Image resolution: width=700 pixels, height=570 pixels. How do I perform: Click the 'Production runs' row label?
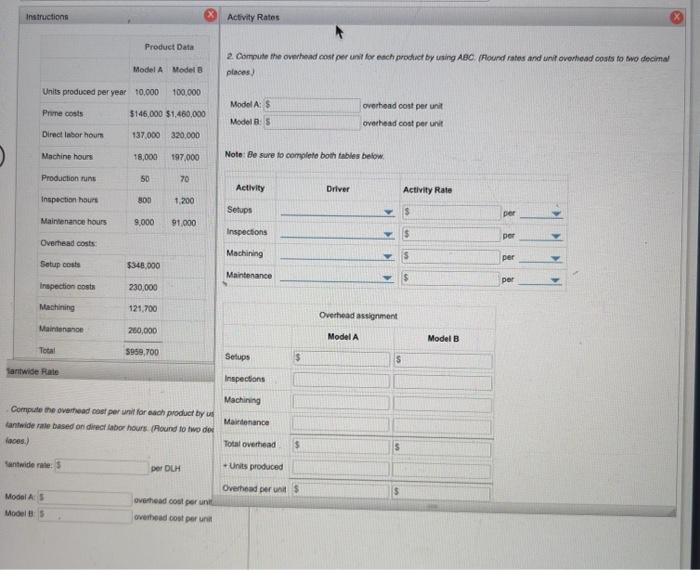tap(69, 178)
